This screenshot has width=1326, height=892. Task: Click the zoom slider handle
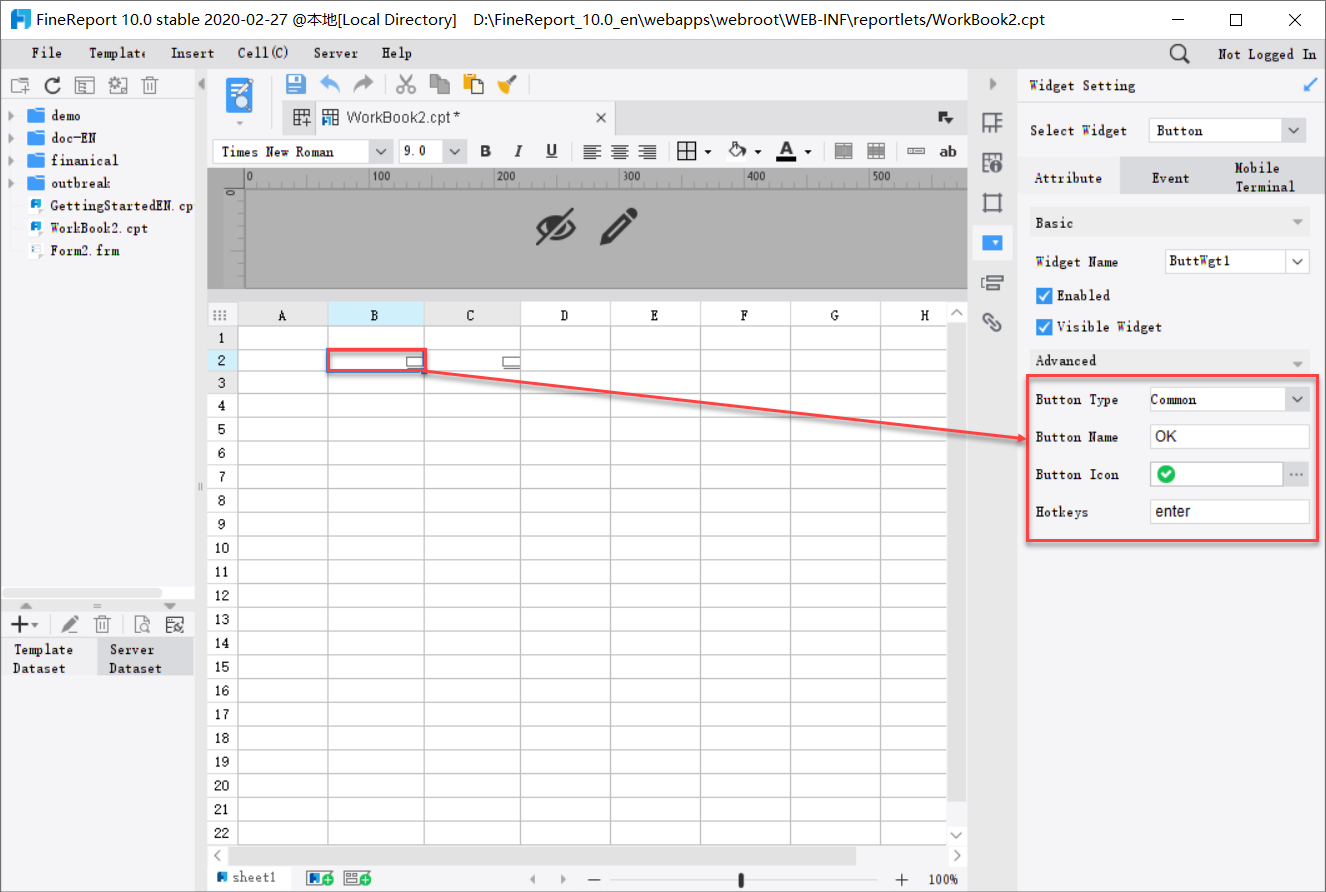point(740,880)
